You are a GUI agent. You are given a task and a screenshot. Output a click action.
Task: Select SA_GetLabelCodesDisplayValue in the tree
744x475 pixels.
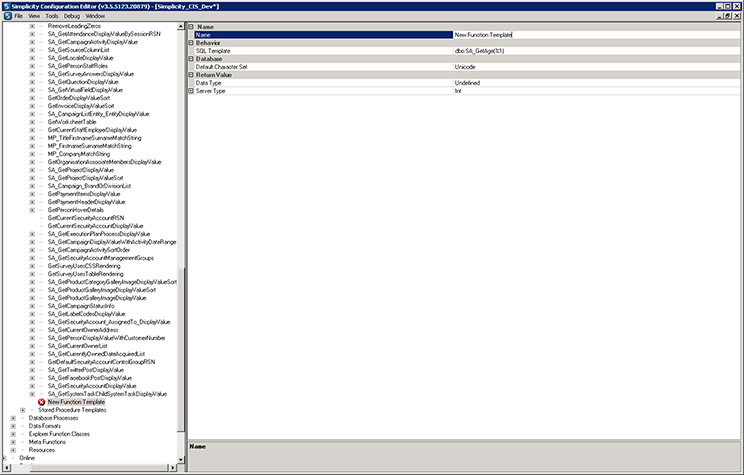[x=86, y=314]
